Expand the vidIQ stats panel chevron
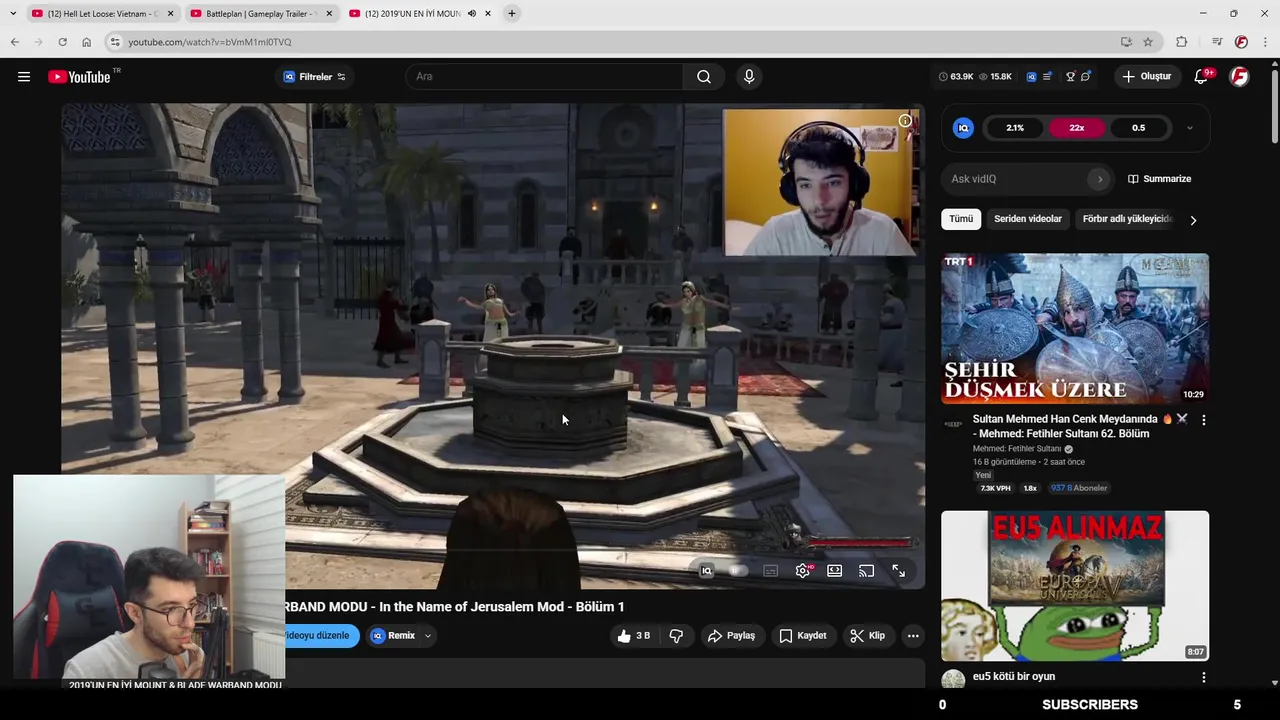This screenshot has height=720, width=1280. [1189, 128]
